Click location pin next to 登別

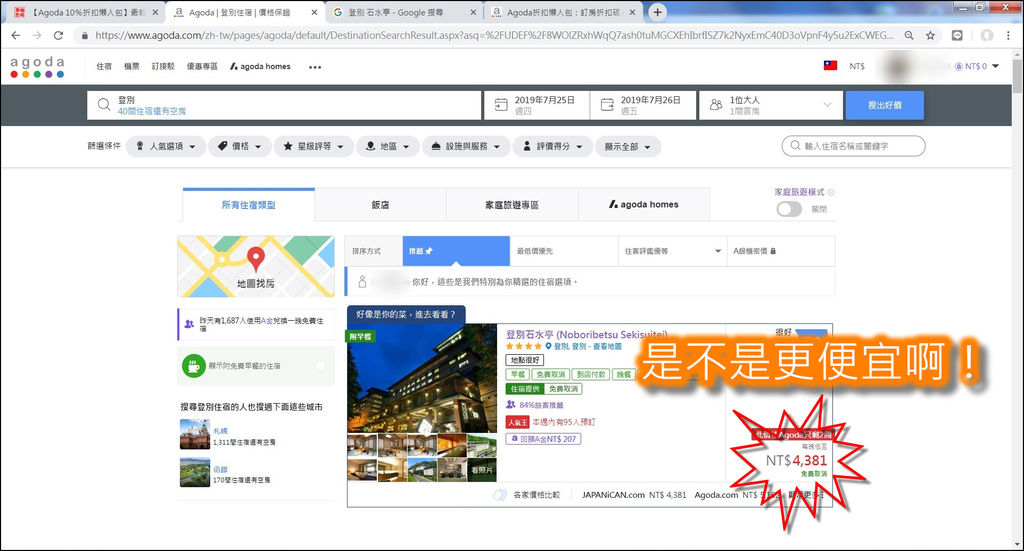[549, 347]
